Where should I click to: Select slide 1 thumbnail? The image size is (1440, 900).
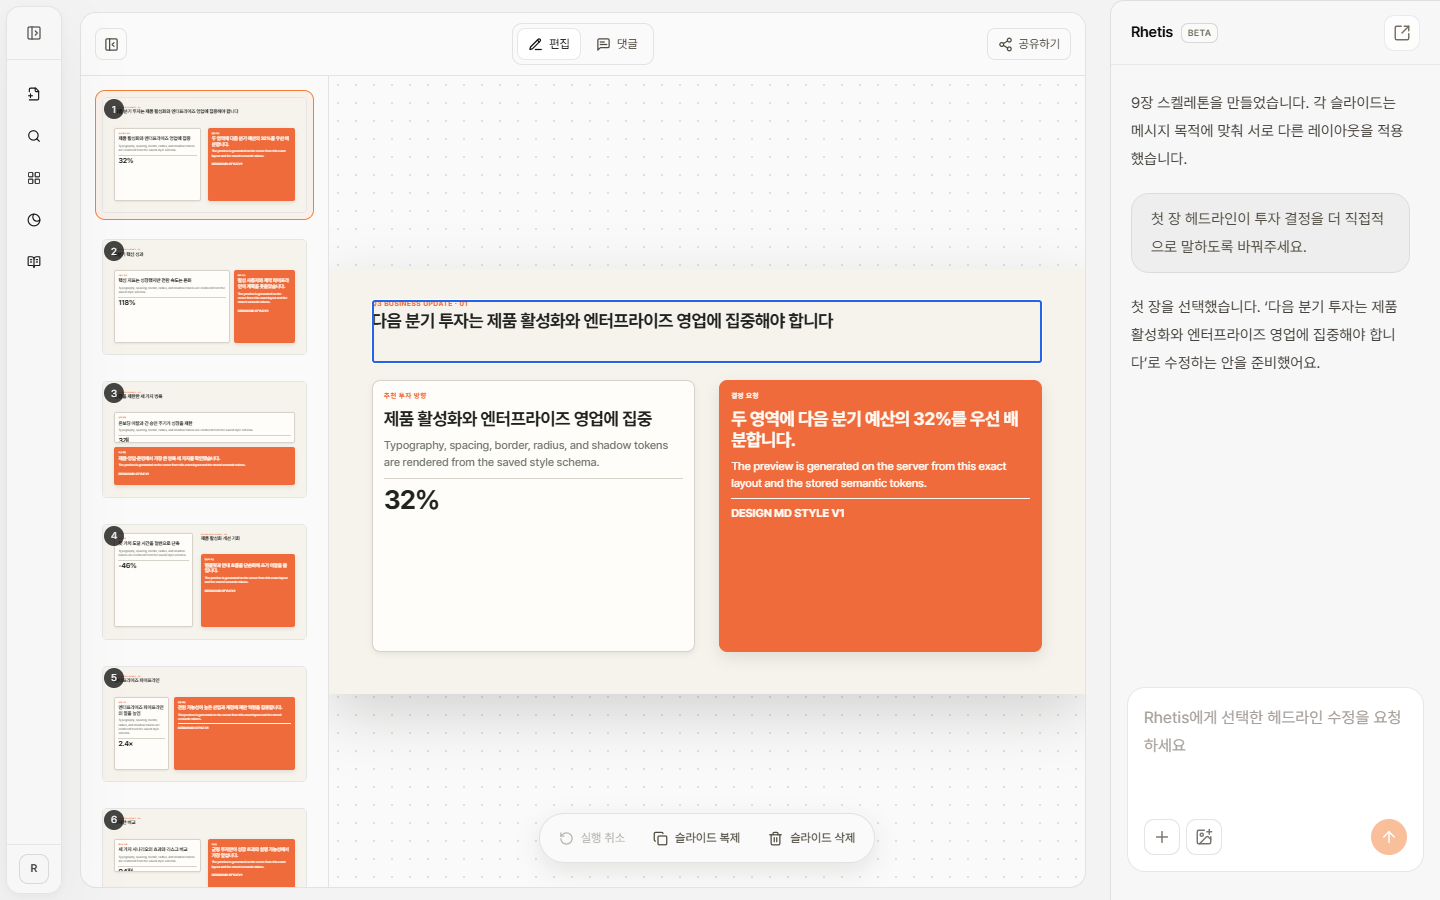pos(204,155)
